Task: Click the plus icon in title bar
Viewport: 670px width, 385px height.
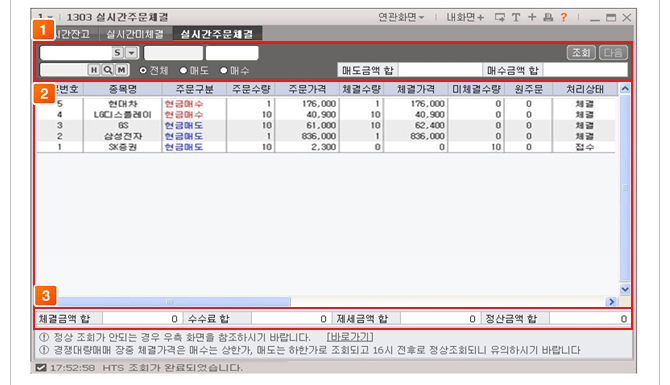Action: (x=532, y=17)
